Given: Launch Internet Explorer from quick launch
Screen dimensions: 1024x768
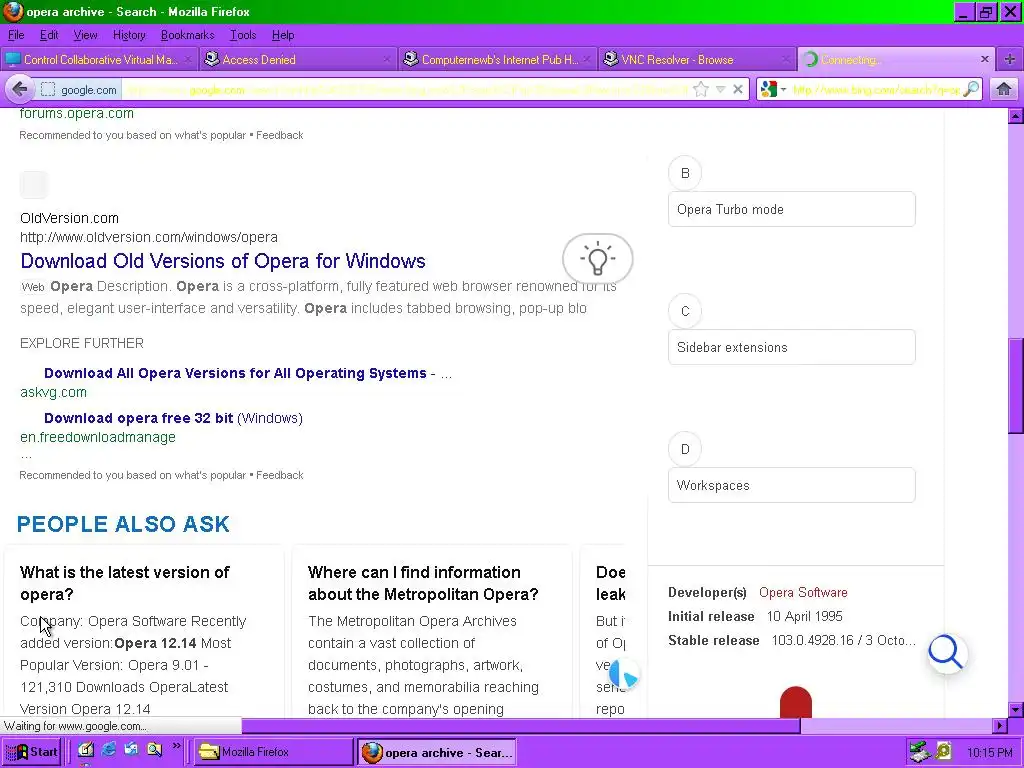Looking at the screenshot, I should click(108, 750).
